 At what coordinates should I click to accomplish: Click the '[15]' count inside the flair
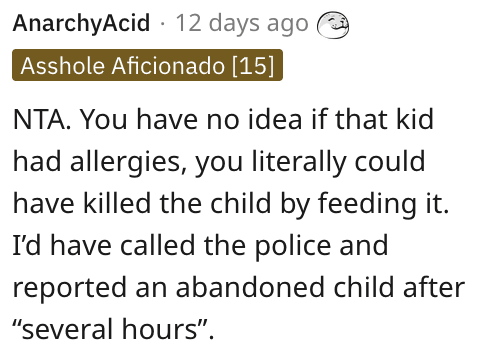[253, 65]
